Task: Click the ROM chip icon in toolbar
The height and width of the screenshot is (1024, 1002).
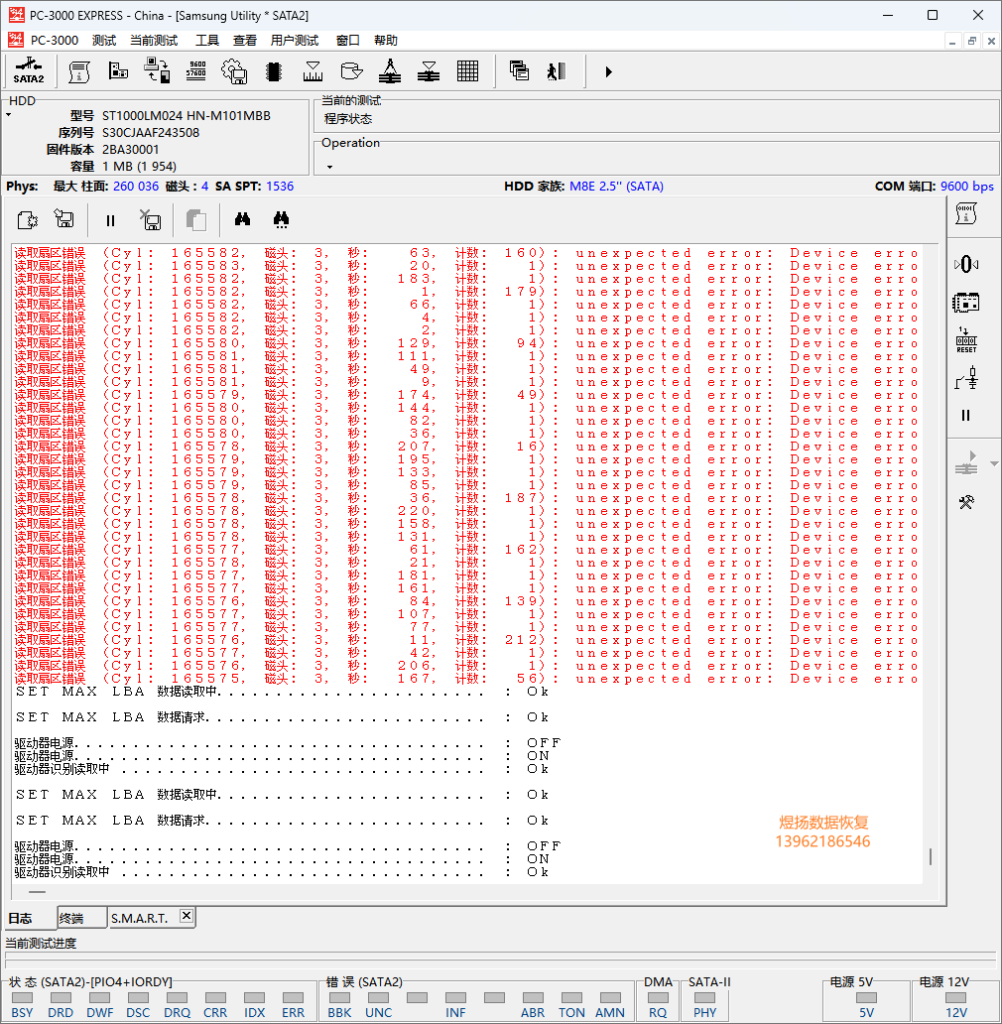Action: [x=274, y=71]
